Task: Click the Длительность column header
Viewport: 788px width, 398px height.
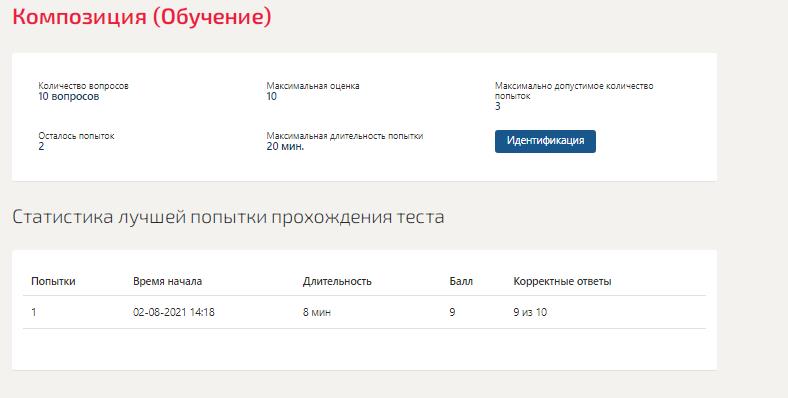Action: click(x=337, y=281)
